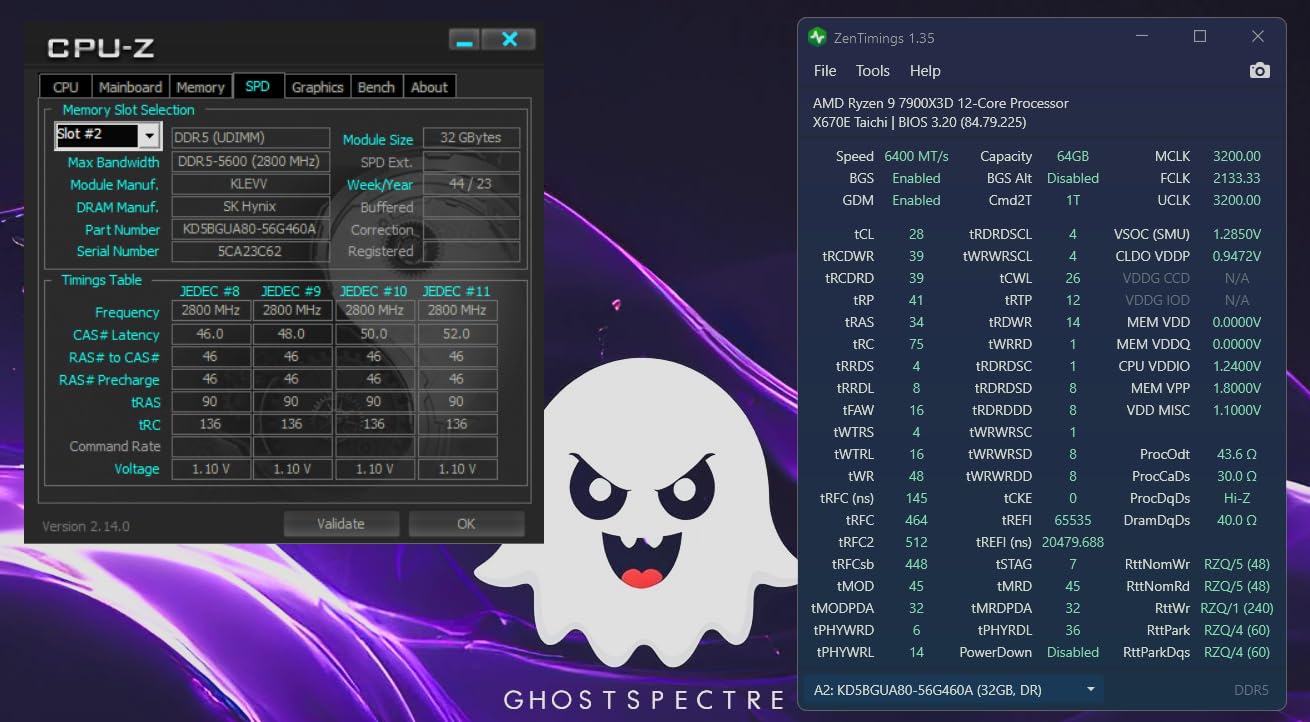Click the Part Number field KD5BGUA80-56G460A
This screenshot has width=1310, height=722.
250,229
